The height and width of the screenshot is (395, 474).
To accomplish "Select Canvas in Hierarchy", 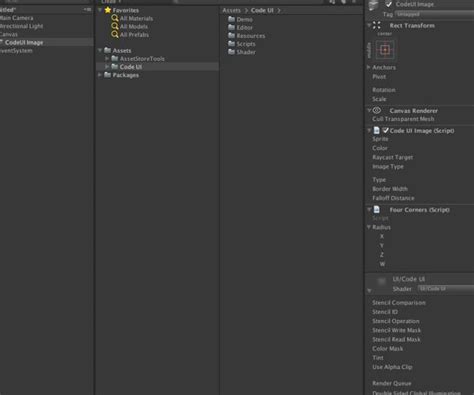I will (9, 34).
